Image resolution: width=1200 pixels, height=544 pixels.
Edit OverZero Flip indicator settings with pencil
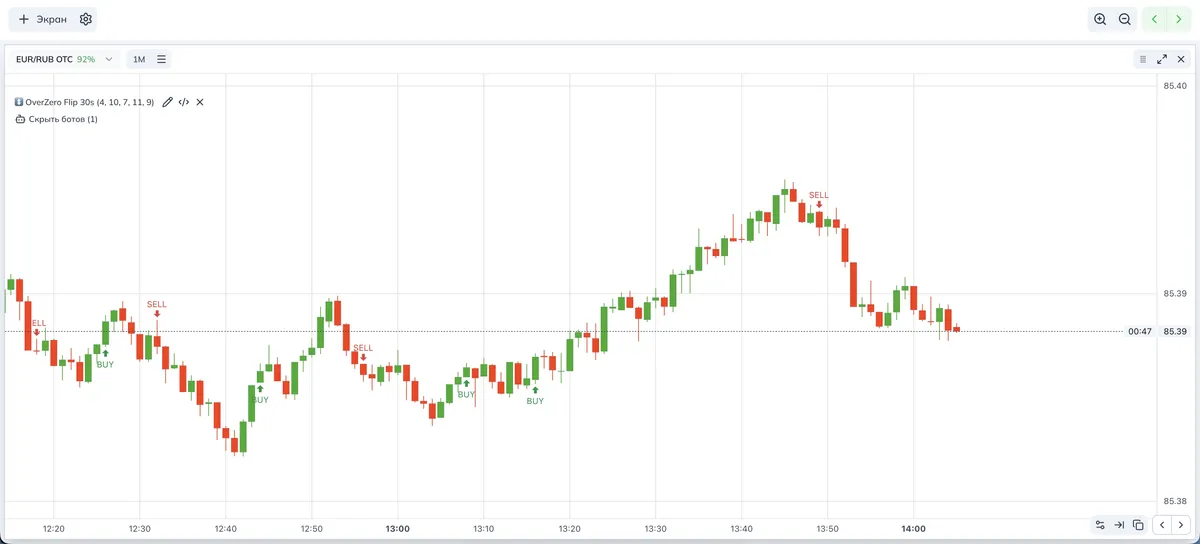click(x=167, y=102)
